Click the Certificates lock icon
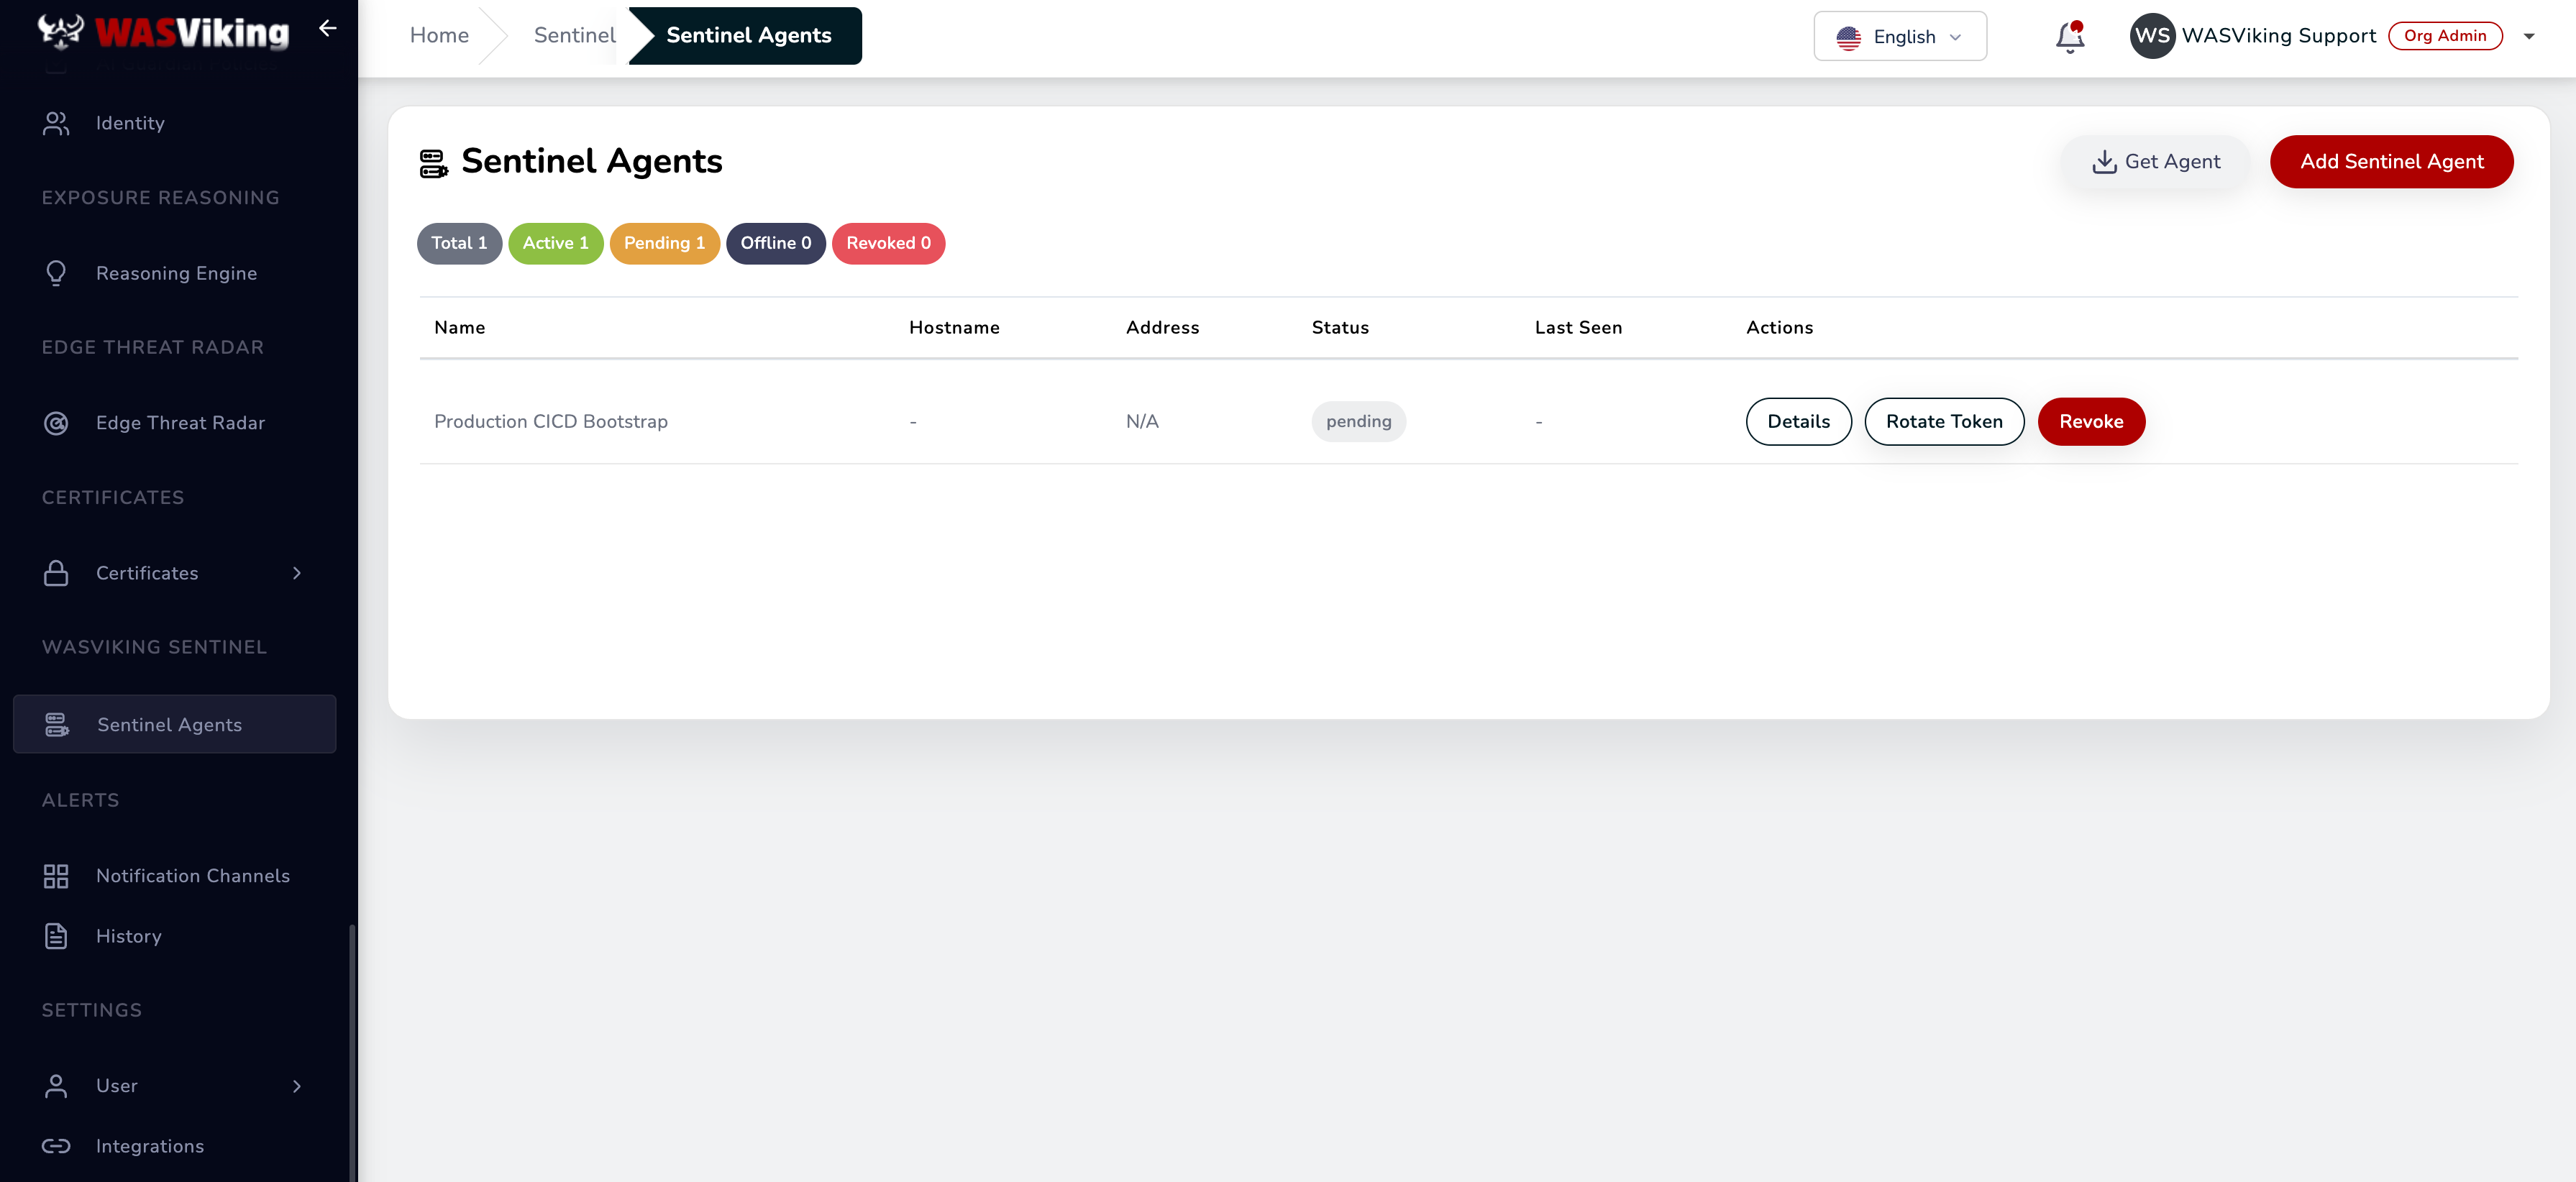2576x1182 pixels. 56,573
